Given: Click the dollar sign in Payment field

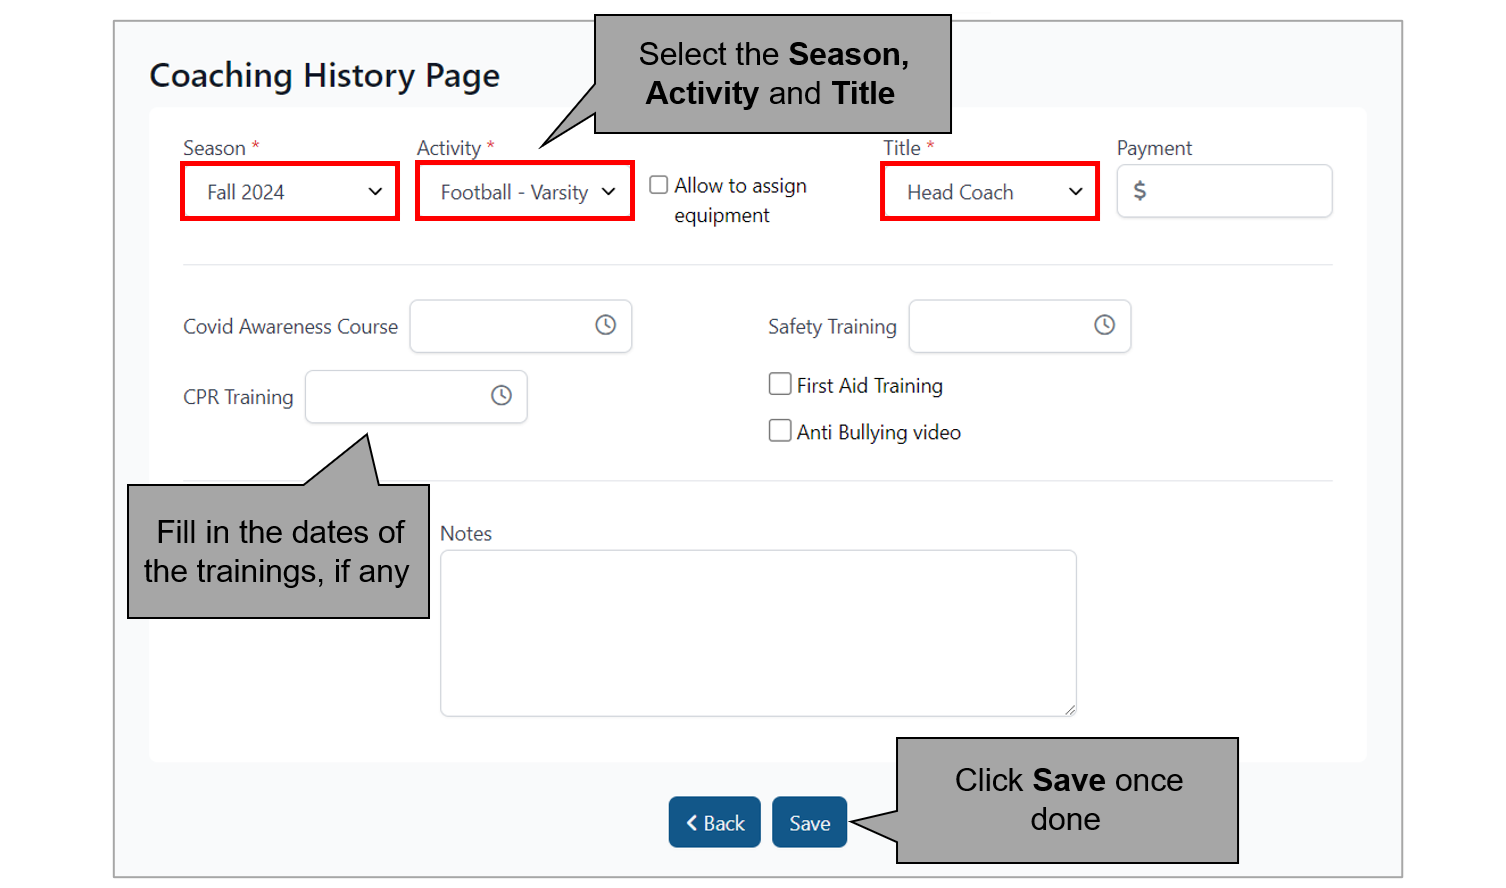Looking at the screenshot, I should click(1139, 191).
